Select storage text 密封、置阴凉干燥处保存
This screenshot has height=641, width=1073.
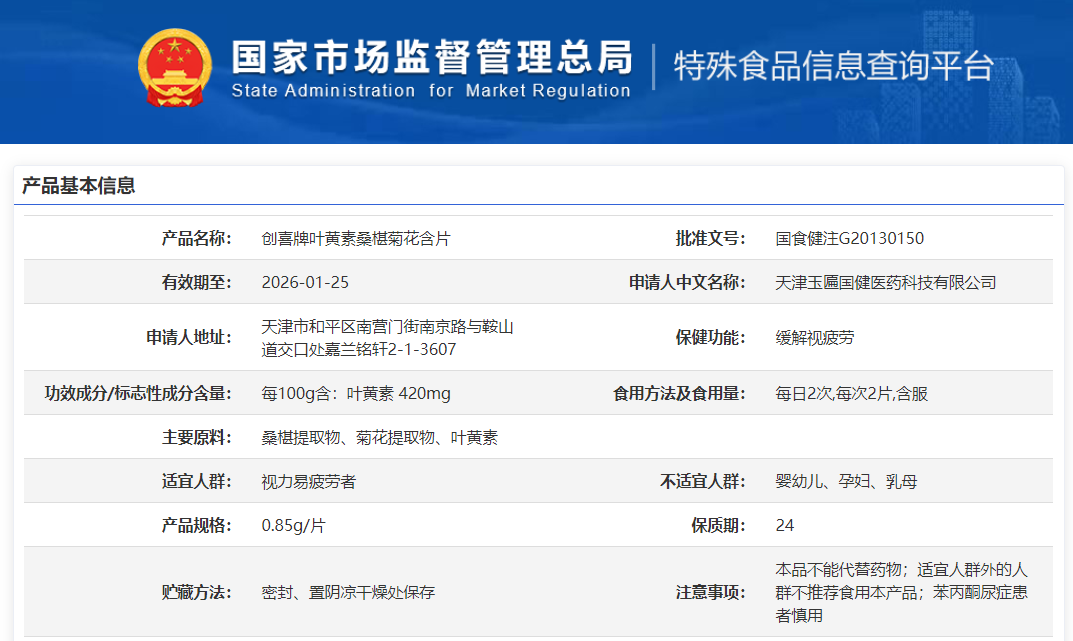(x=348, y=592)
